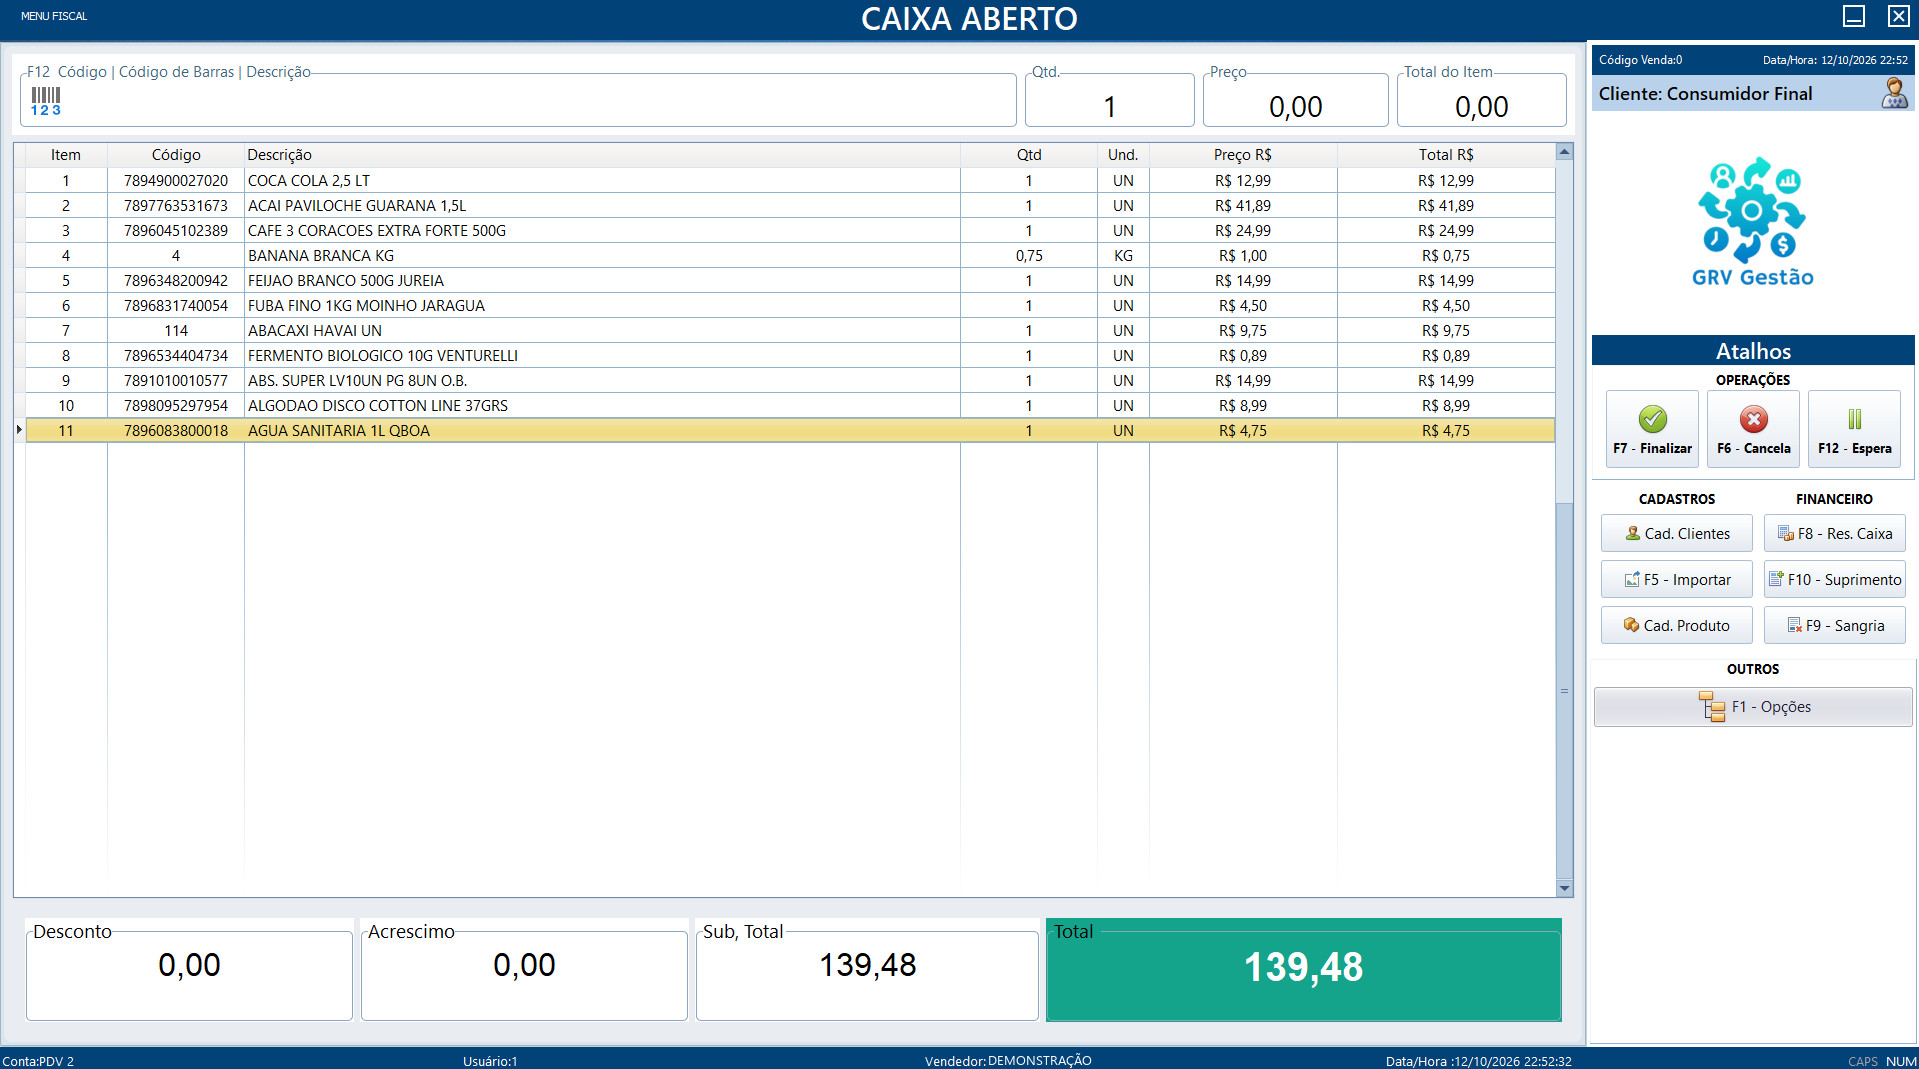Image resolution: width=1919 pixels, height=1069 pixels.
Task: Select row BANANA BRANCA KG
Action: coord(789,256)
